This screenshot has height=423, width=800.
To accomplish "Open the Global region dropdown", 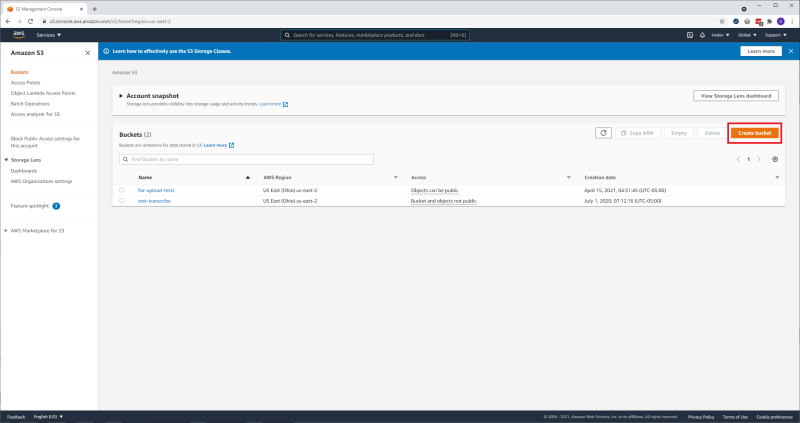I will [747, 35].
